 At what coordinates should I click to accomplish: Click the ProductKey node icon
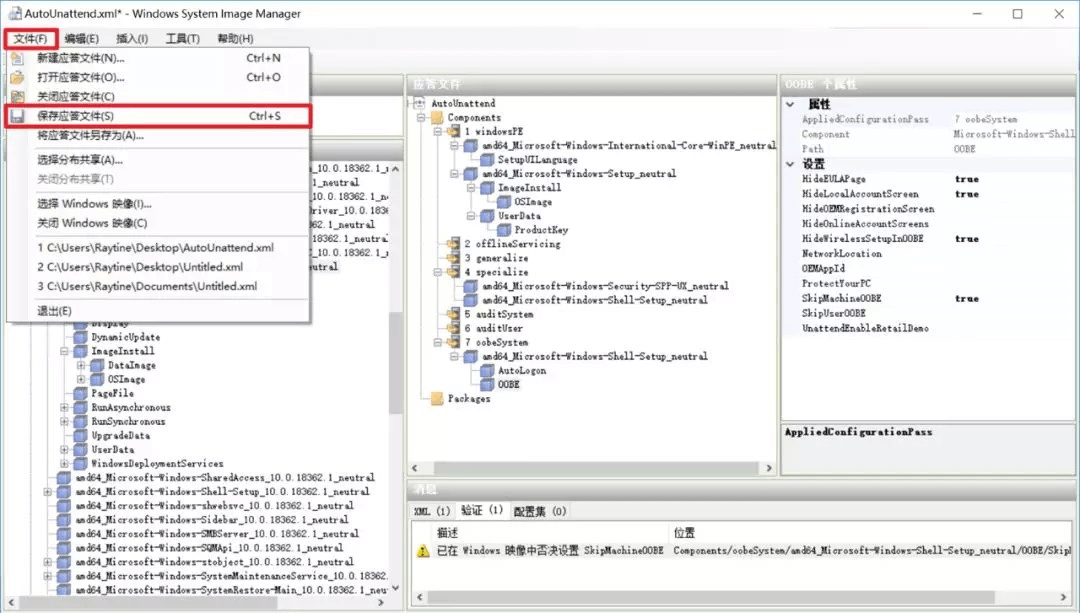[x=504, y=230]
